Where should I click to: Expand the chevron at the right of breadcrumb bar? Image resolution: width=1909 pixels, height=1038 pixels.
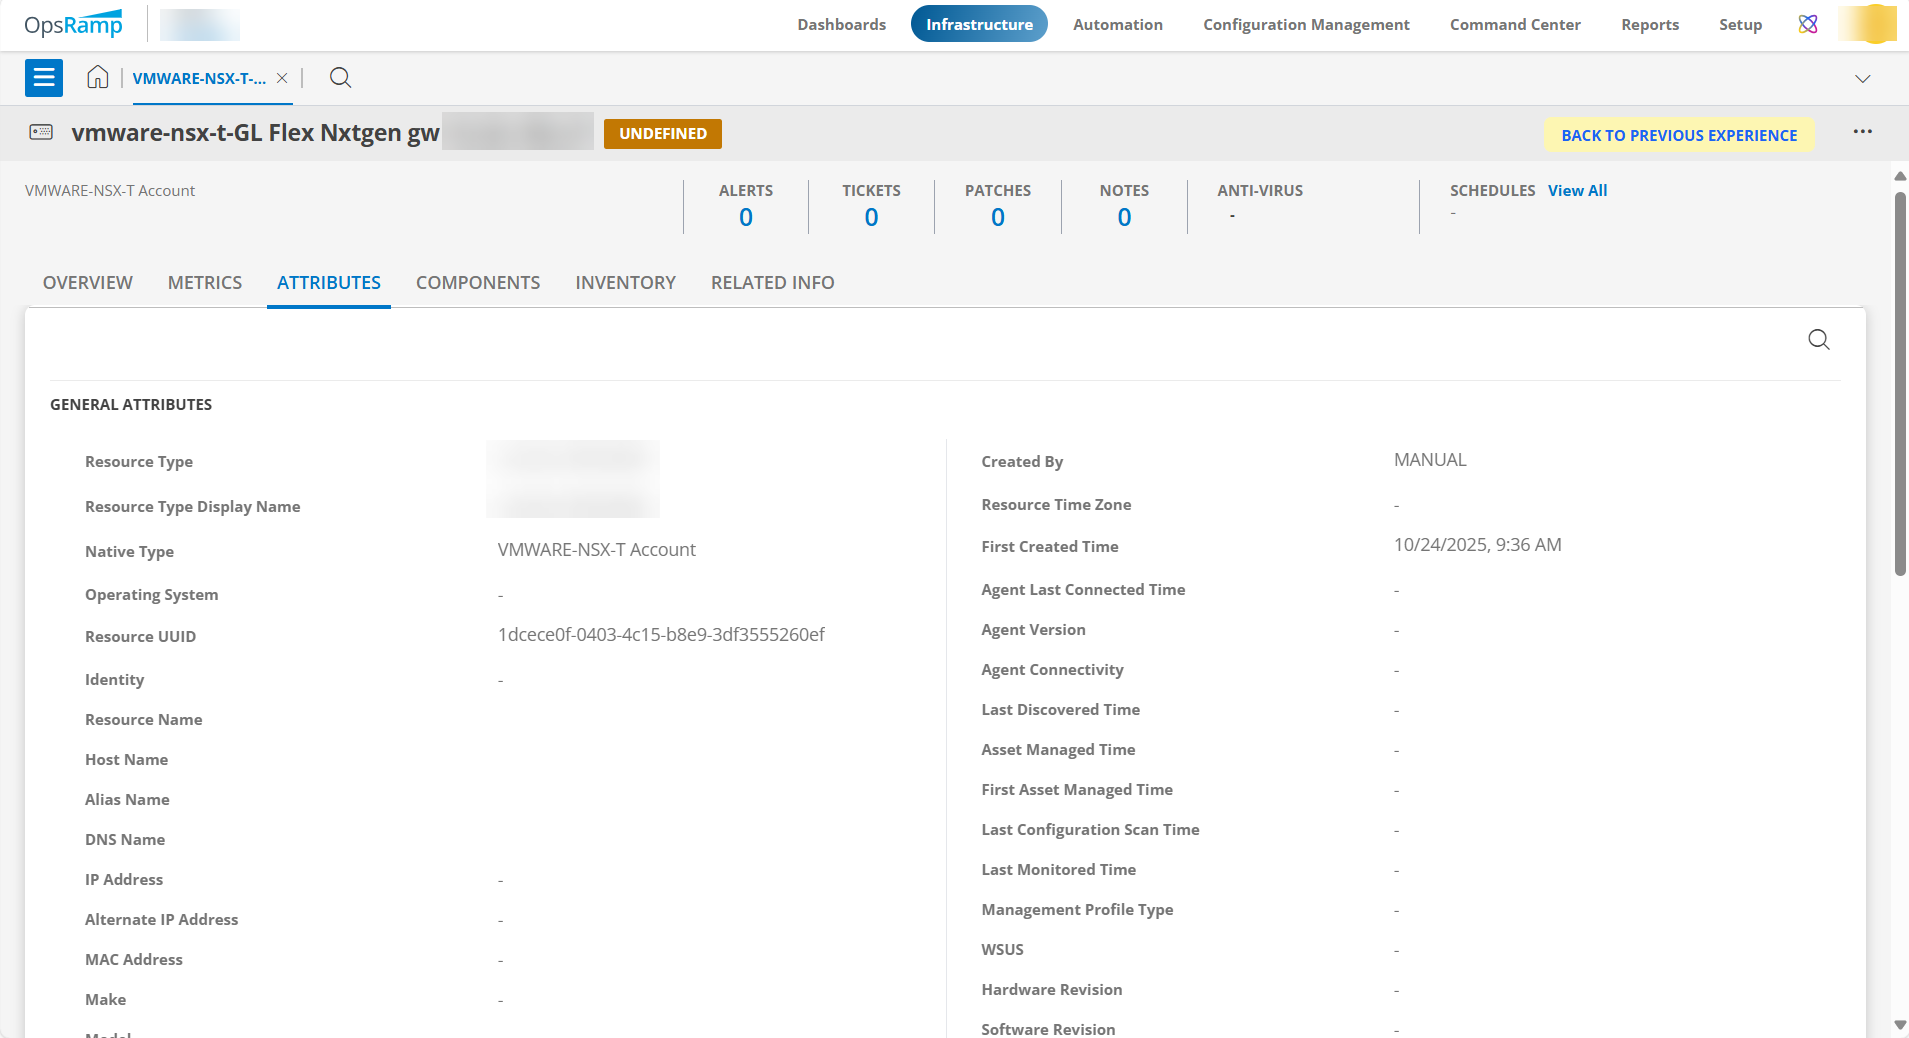pyautogui.click(x=1862, y=79)
